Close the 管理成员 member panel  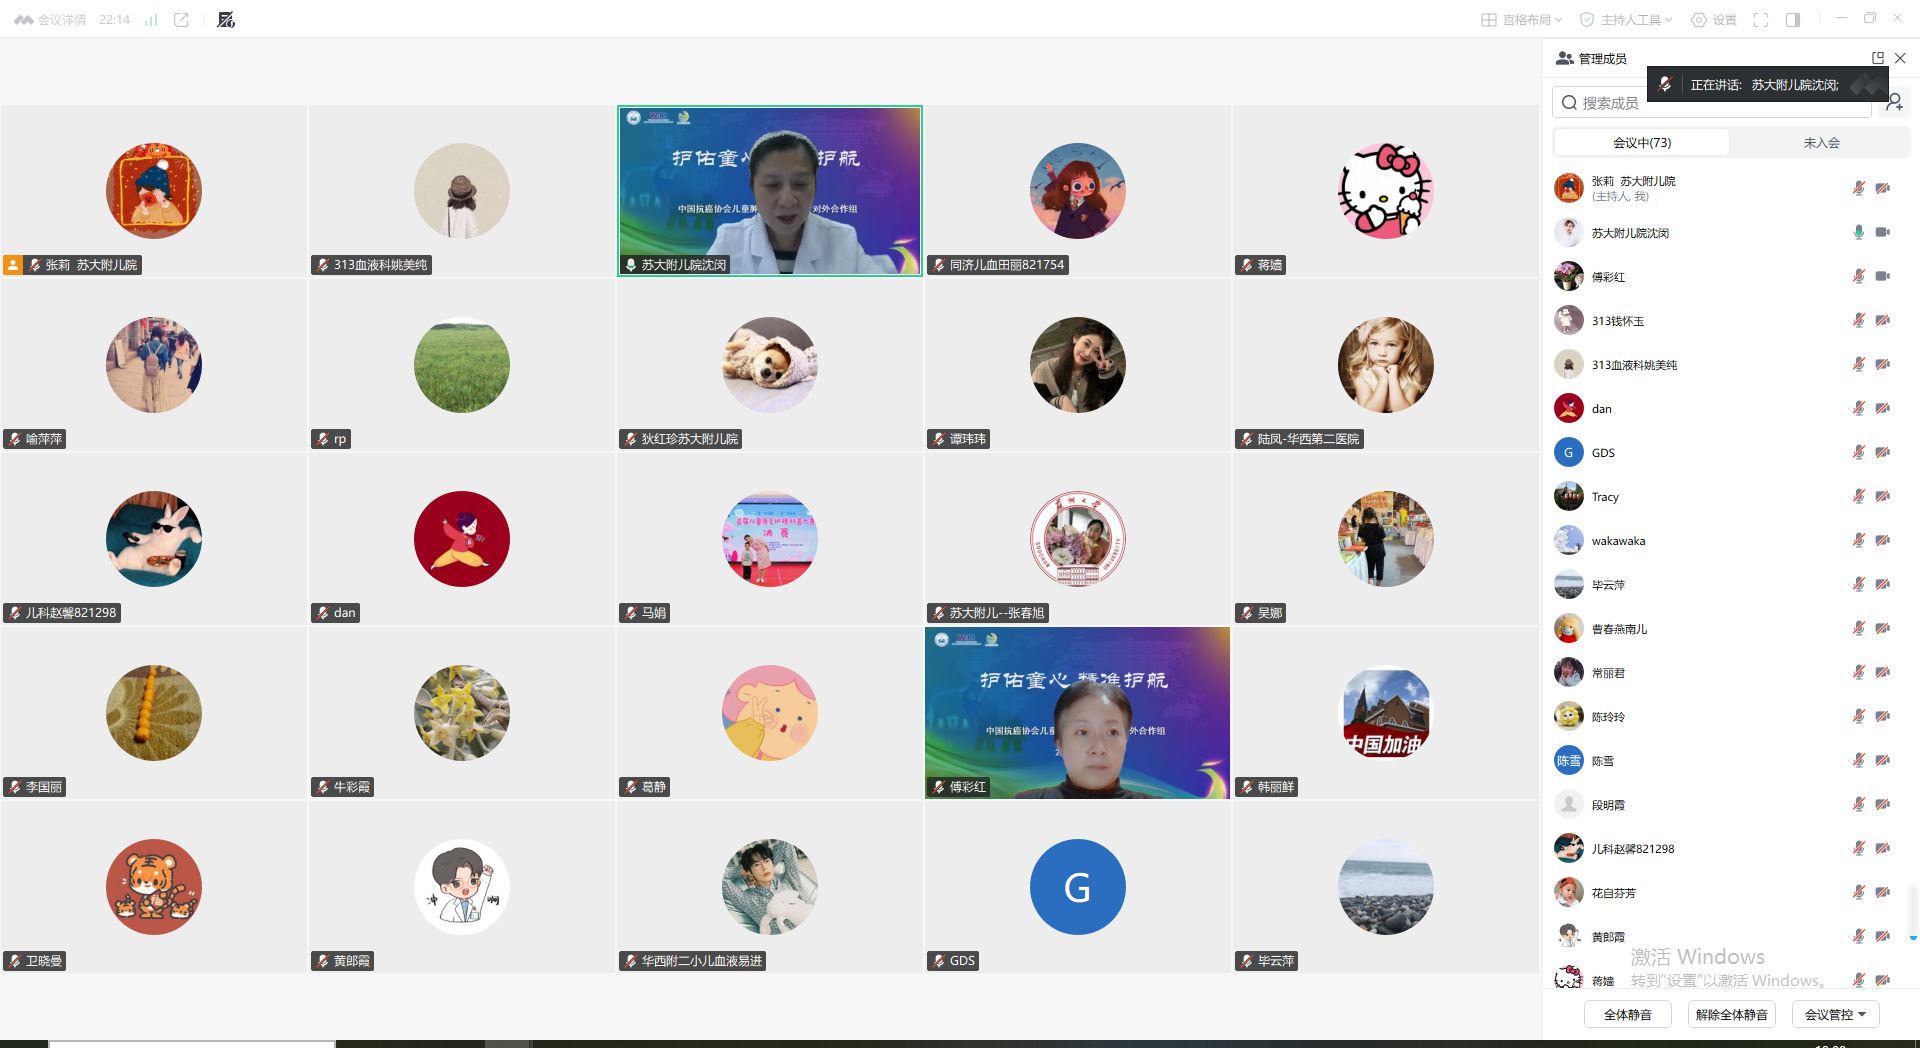click(1900, 59)
